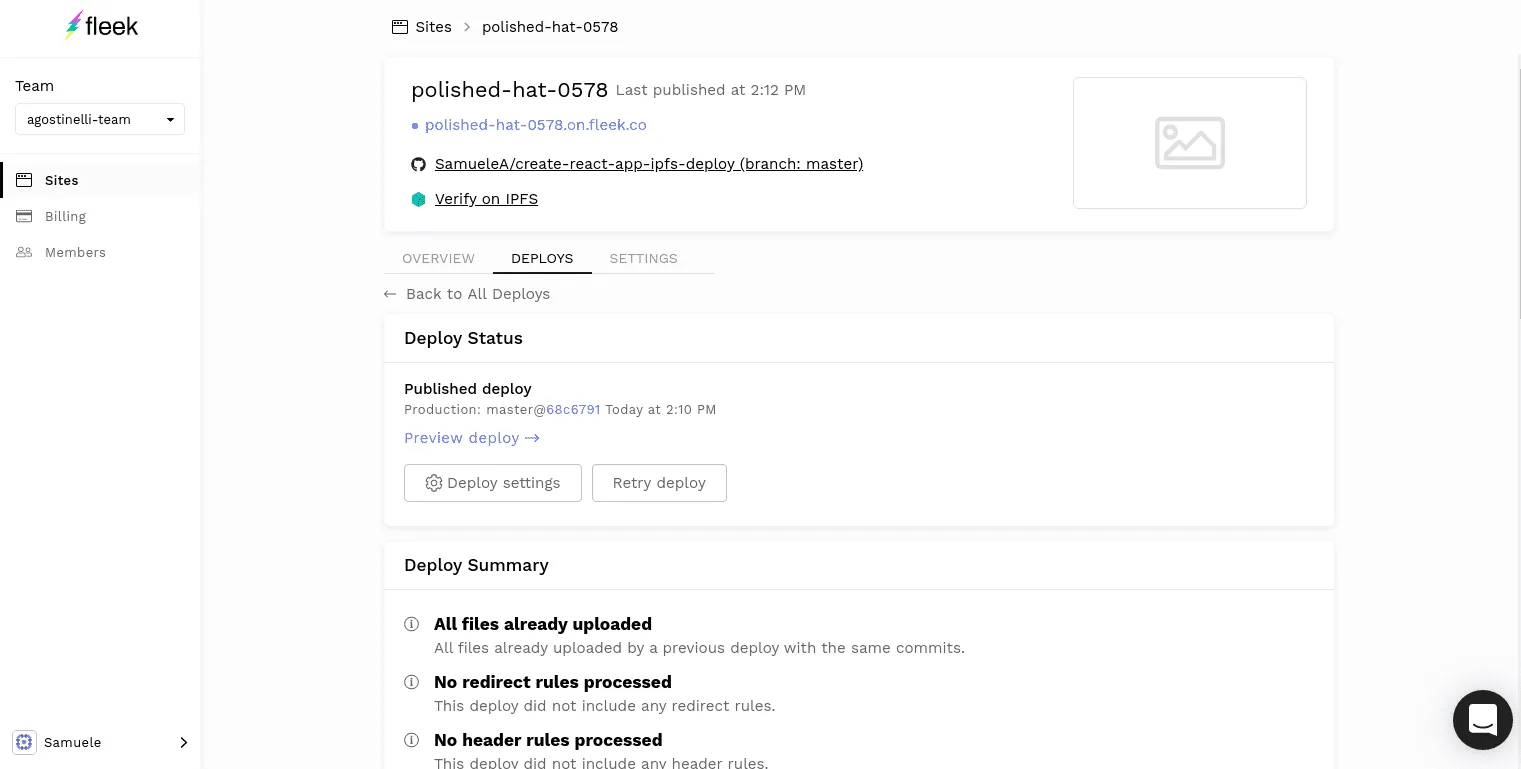Click the IPFS cube icon
This screenshot has height=769, width=1521.
(x=419, y=199)
